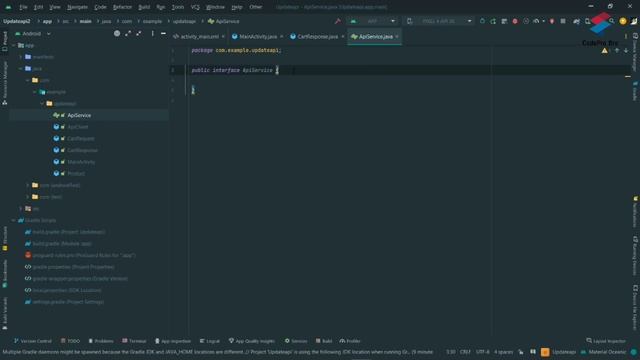
Task: Click Select Opened File target icon
Action: point(117,33)
